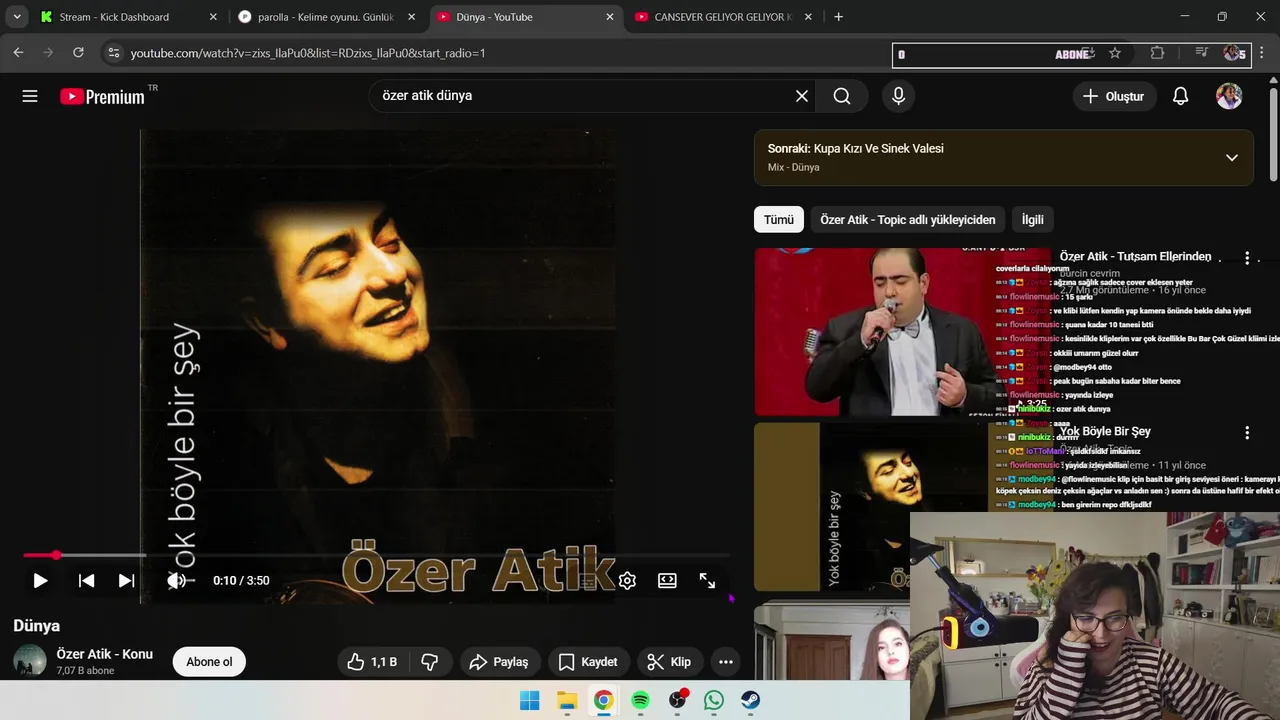Start voice search with the microphone icon
Screen dimensions: 1280x720
(898, 96)
